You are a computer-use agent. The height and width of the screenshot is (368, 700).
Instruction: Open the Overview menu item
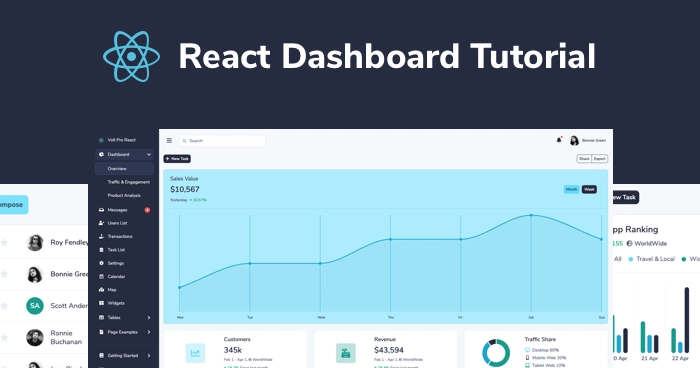pyautogui.click(x=124, y=169)
